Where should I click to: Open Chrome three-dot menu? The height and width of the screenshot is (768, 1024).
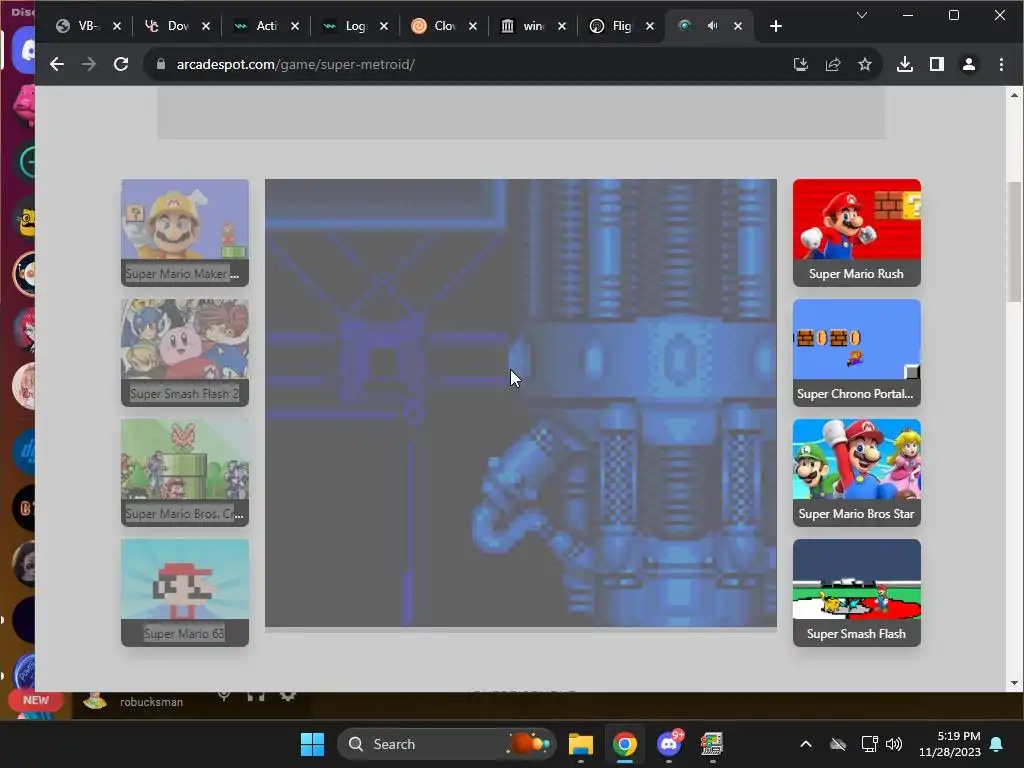1001,64
